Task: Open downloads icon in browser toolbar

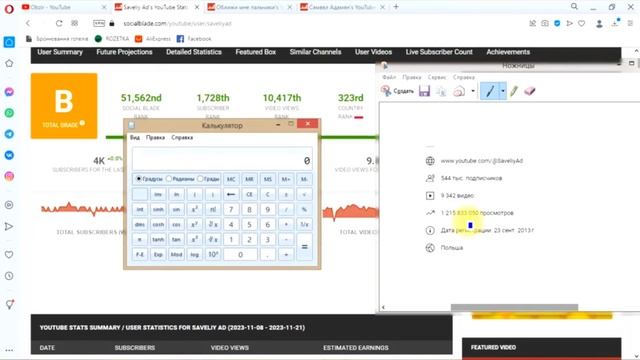Action: pyautogui.click(x=615, y=23)
